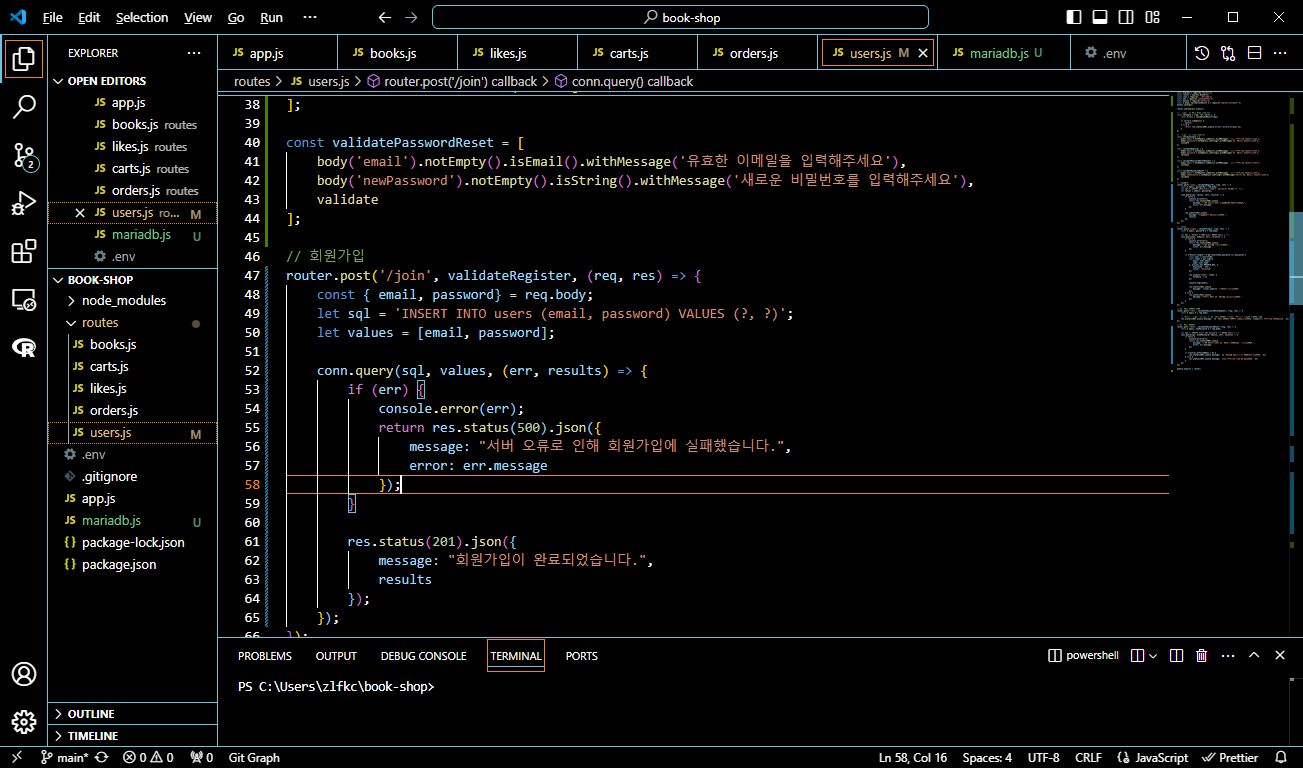Go back with the left arrow

385,18
